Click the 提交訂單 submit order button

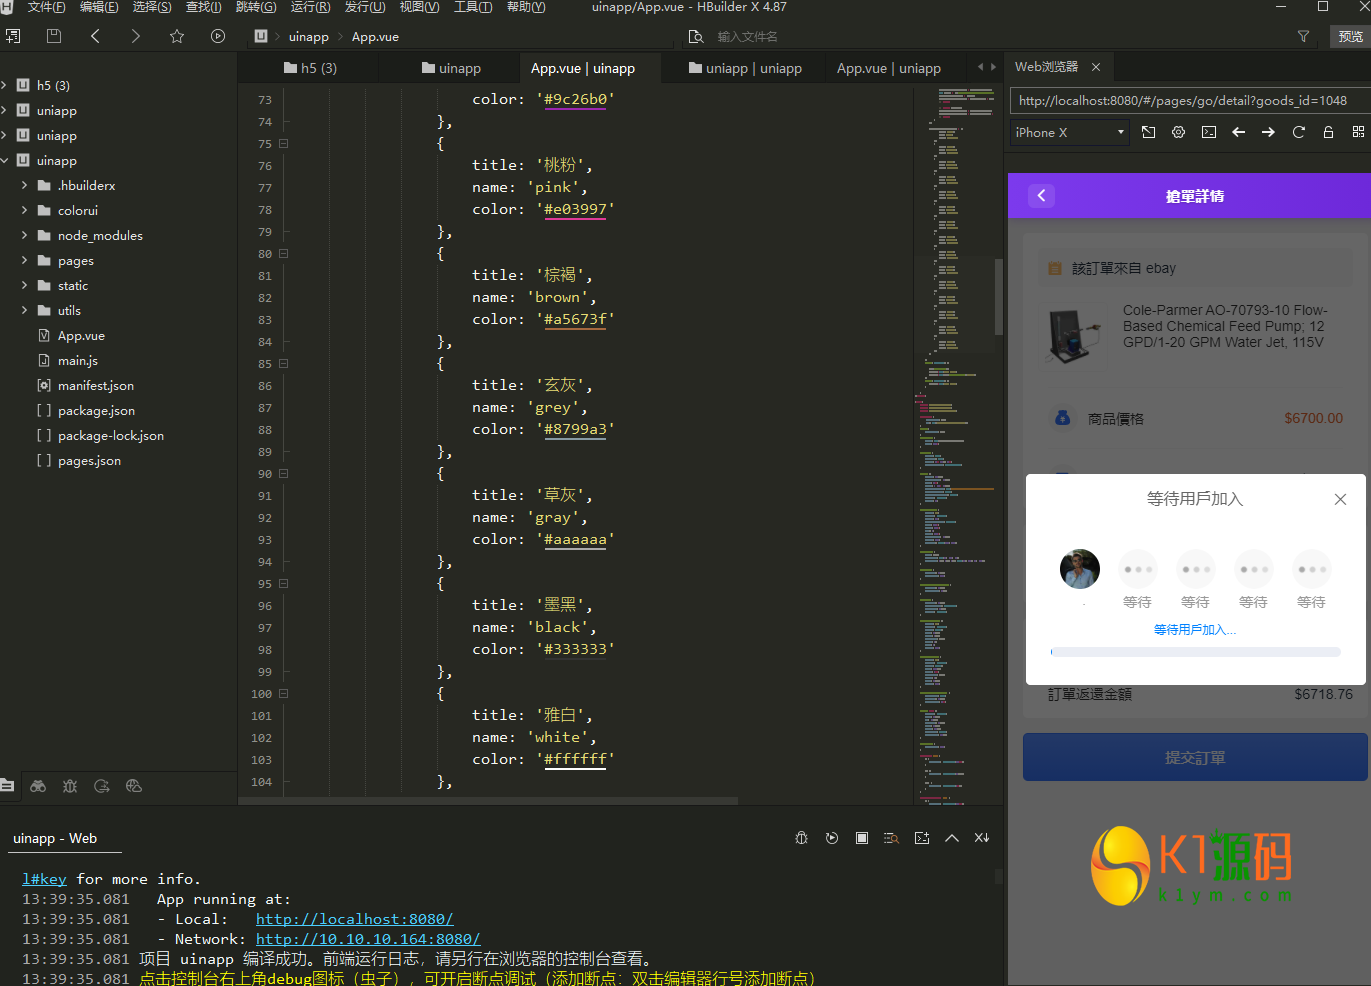pyautogui.click(x=1195, y=757)
